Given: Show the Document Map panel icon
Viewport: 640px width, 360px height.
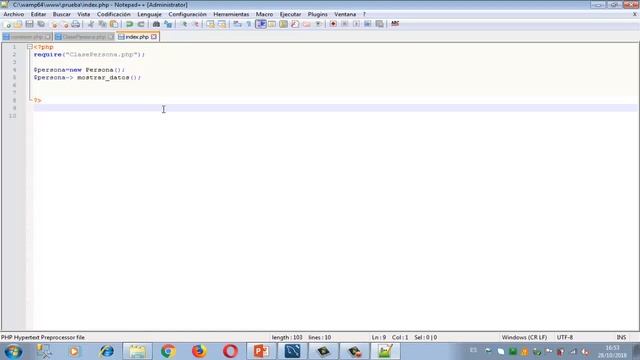Looking at the screenshot, I should (x=283, y=24).
